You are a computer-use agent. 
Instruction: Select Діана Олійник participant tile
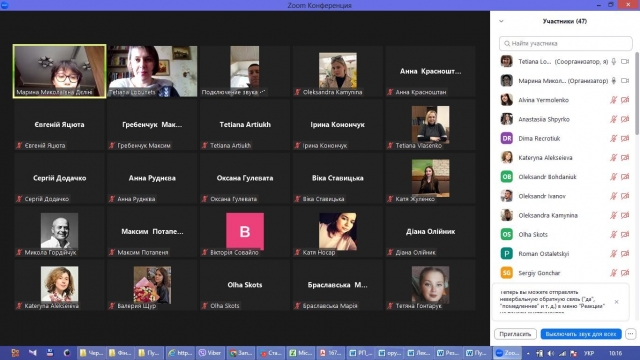pyautogui.click(x=430, y=231)
